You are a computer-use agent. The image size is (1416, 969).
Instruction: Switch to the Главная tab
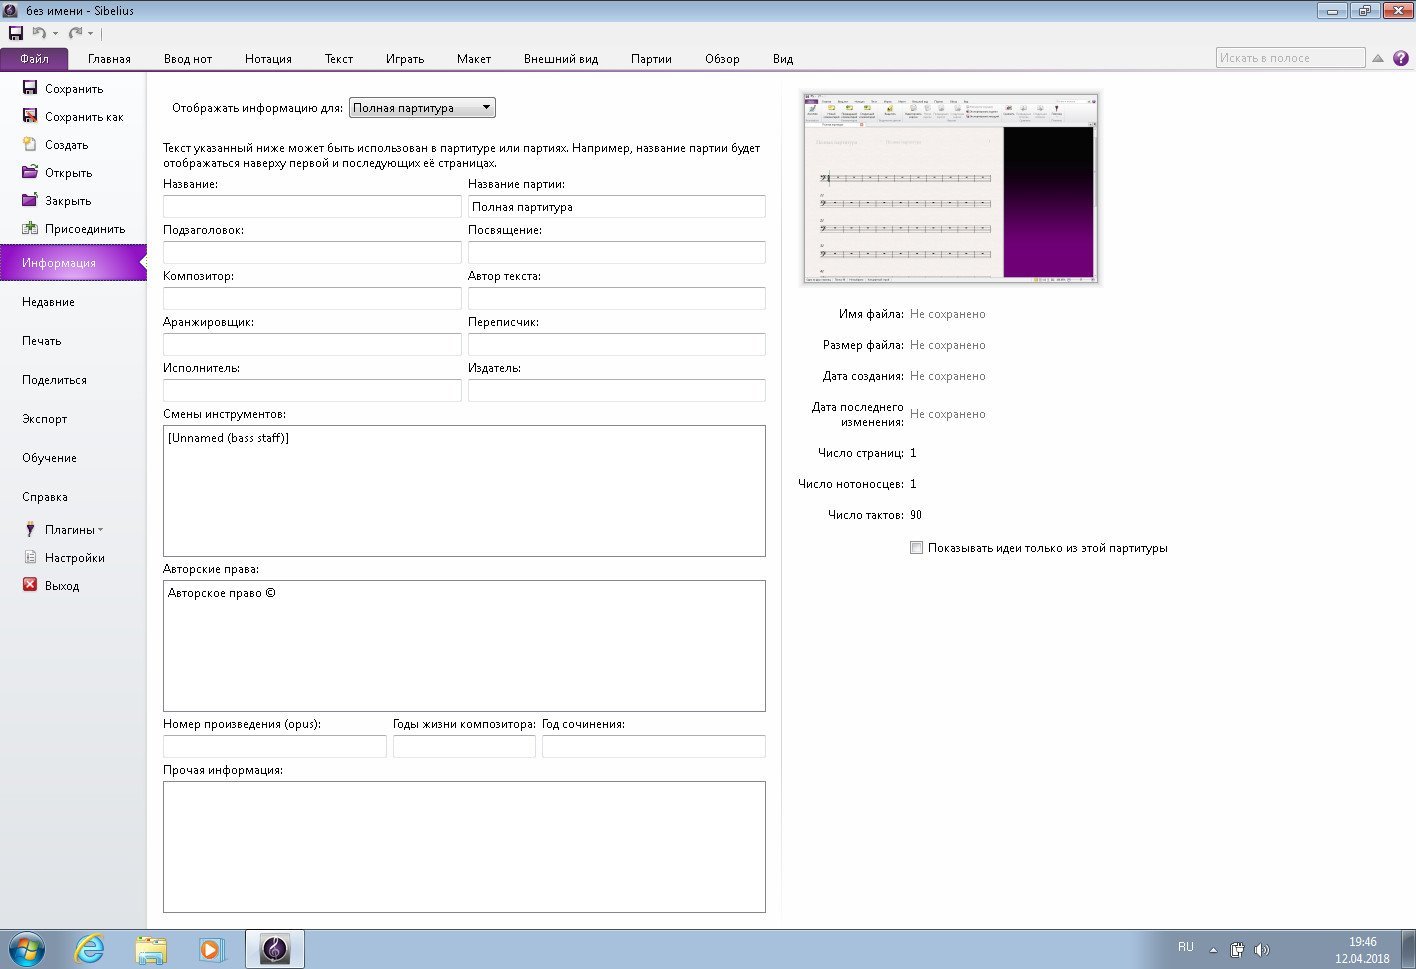(109, 58)
